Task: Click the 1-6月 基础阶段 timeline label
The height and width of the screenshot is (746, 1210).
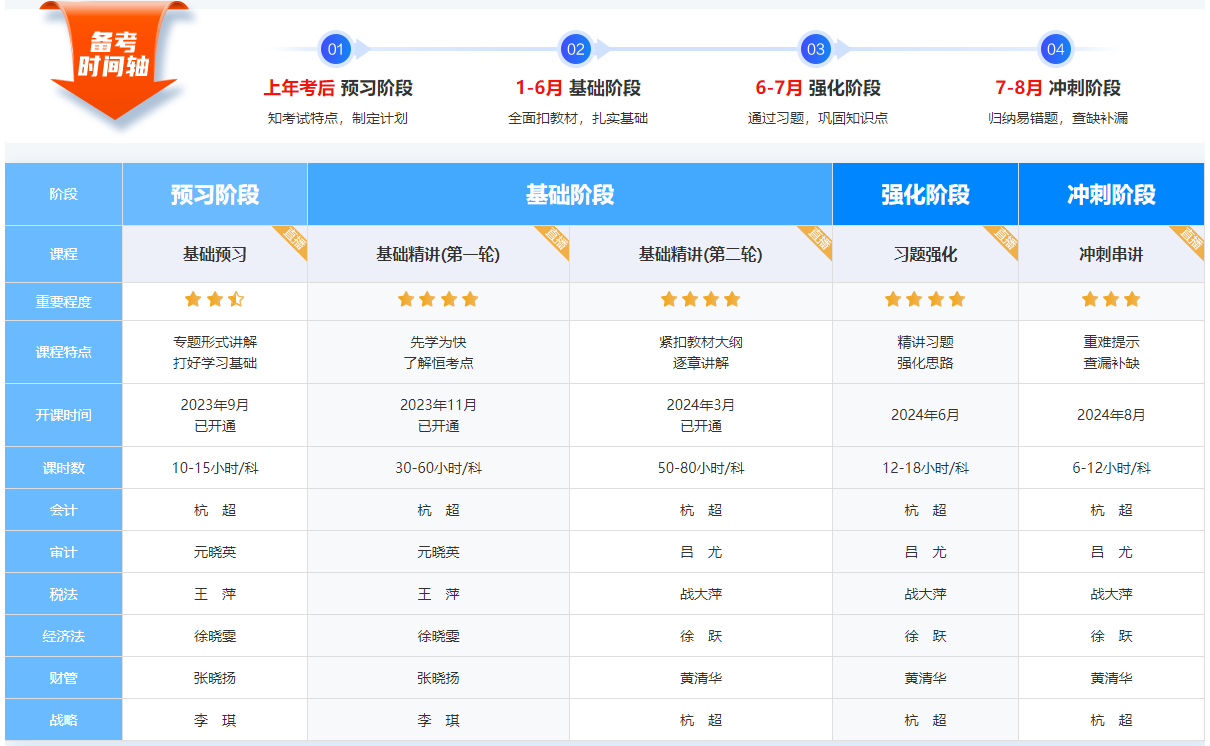Action: 578,88
